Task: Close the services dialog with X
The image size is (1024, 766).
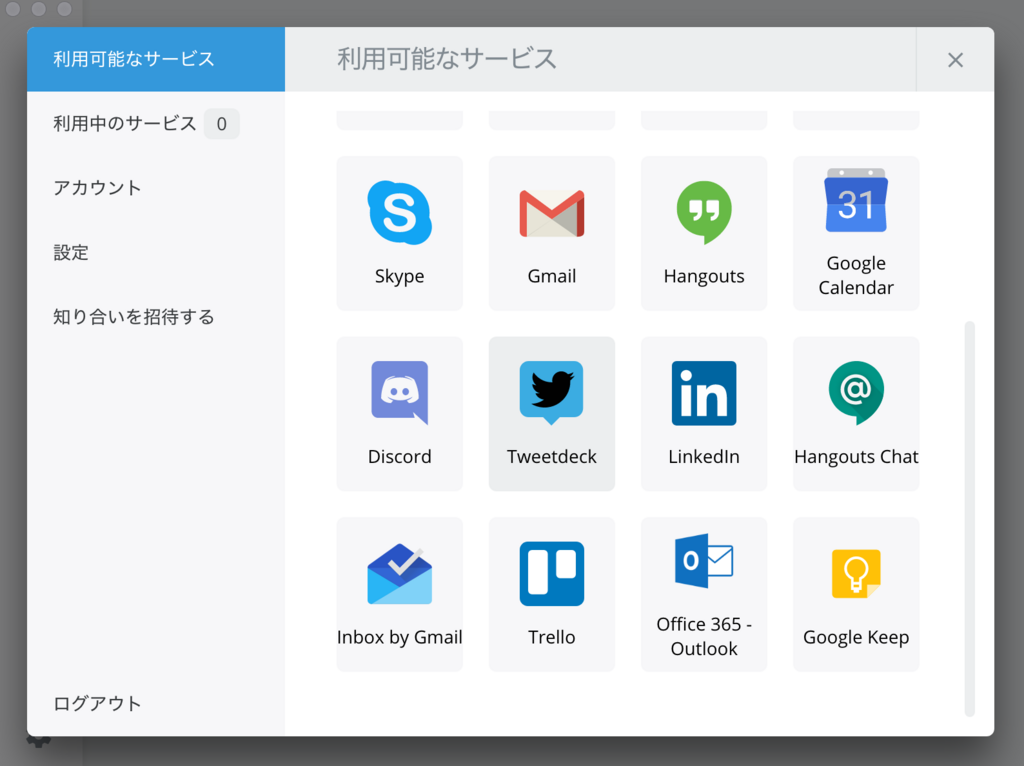Action: [955, 59]
